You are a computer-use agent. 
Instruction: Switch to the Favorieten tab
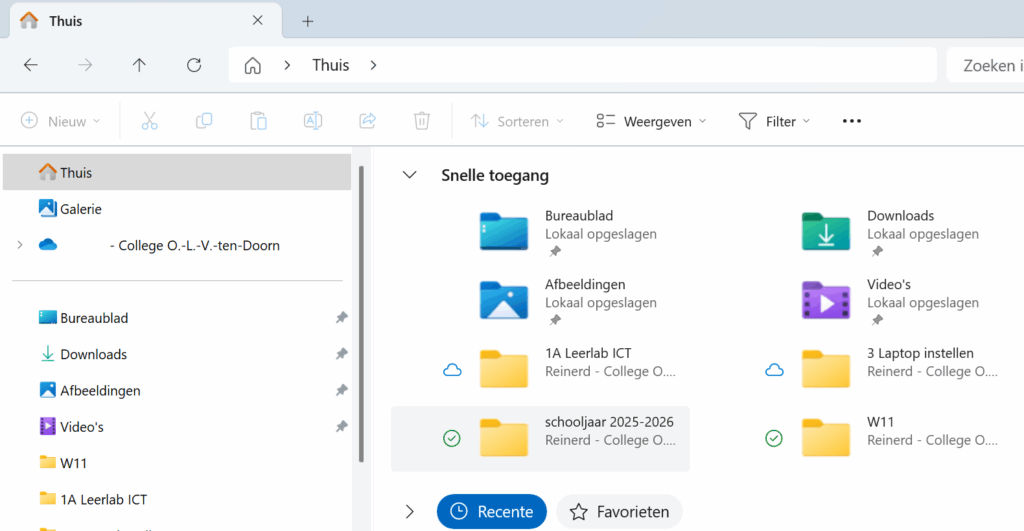pyautogui.click(x=619, y=512)
